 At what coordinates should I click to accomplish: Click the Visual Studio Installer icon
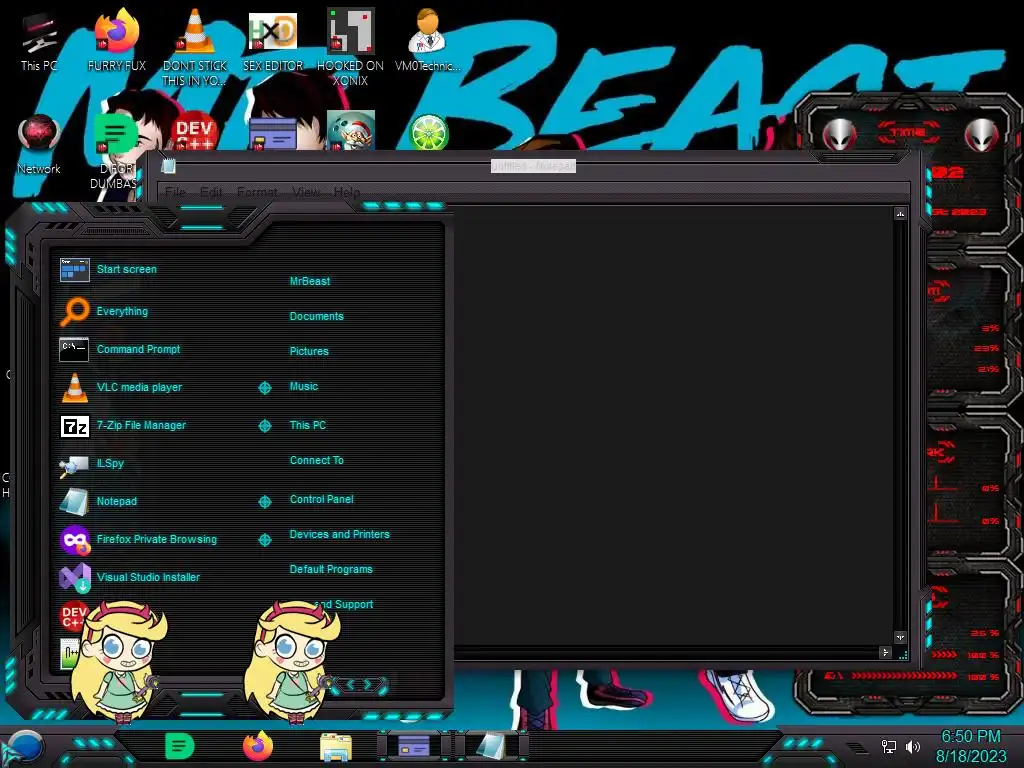(x=74, y=577)
